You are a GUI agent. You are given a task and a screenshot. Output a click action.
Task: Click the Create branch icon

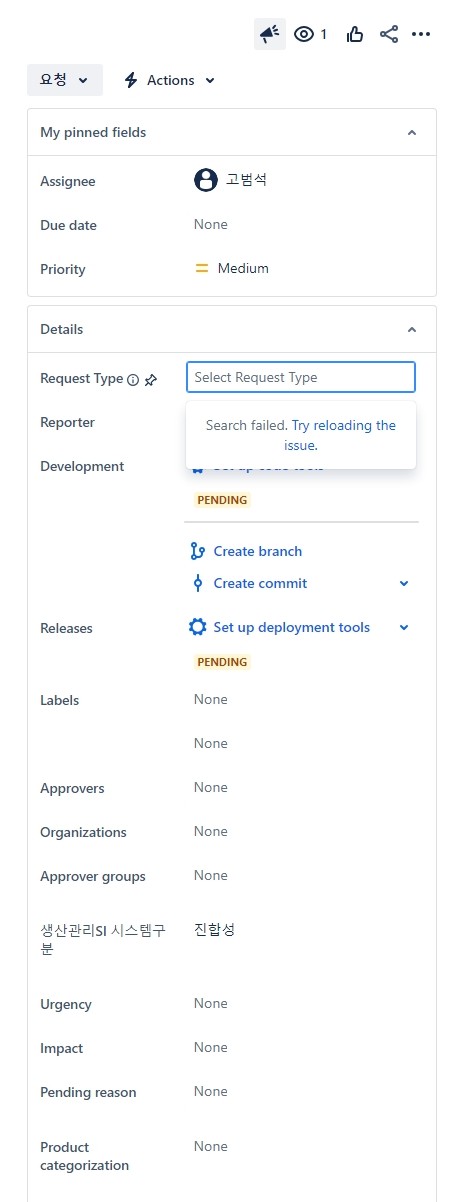(x=197, y=551)
